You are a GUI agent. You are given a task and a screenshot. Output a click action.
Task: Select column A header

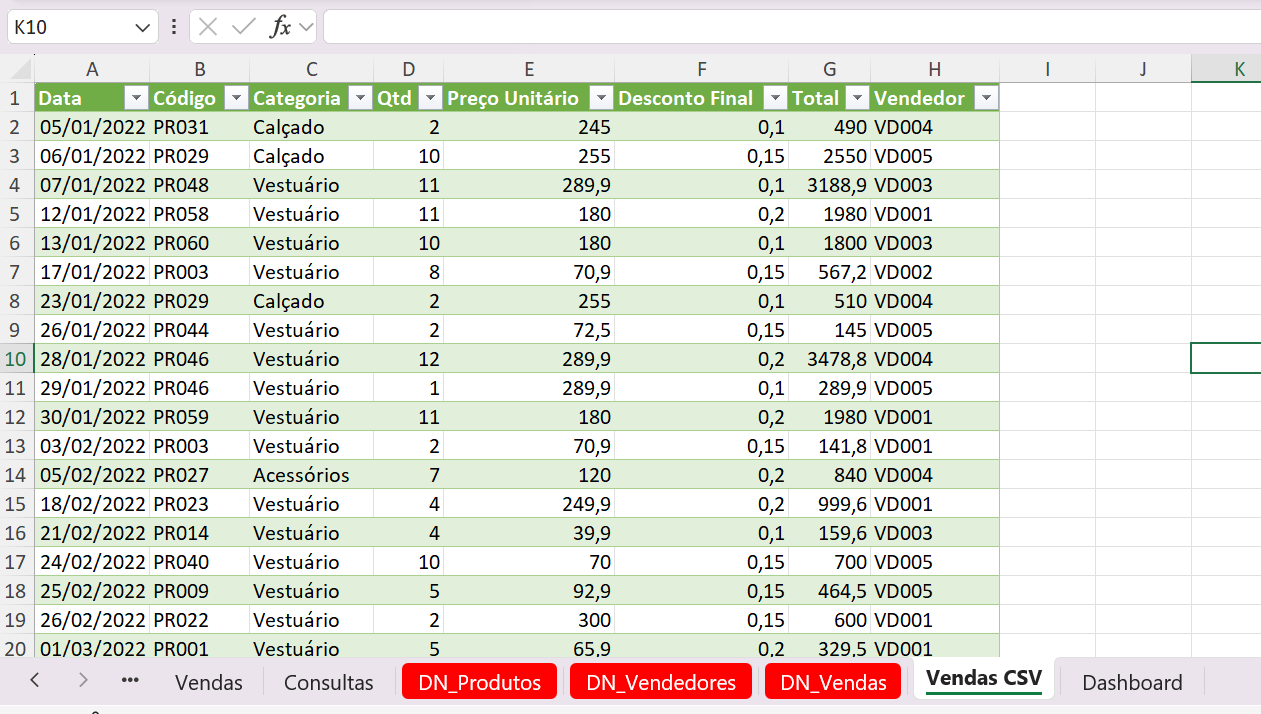(x=92, y=69)
